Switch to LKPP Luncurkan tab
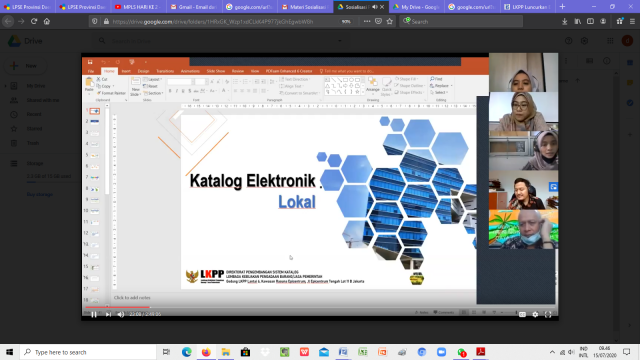 point(527,7)
